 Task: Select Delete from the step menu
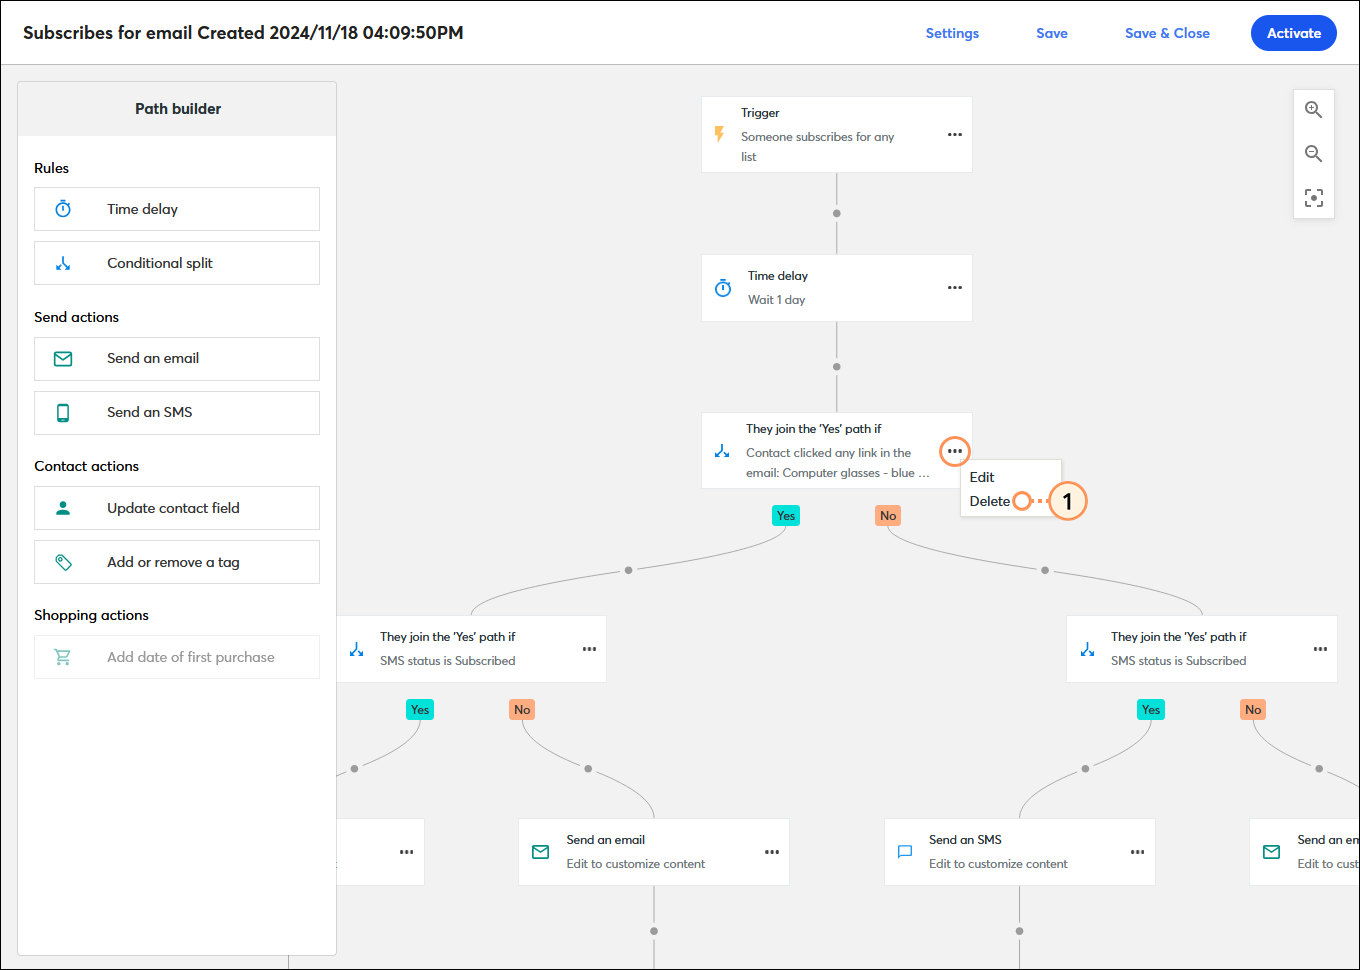990,501
